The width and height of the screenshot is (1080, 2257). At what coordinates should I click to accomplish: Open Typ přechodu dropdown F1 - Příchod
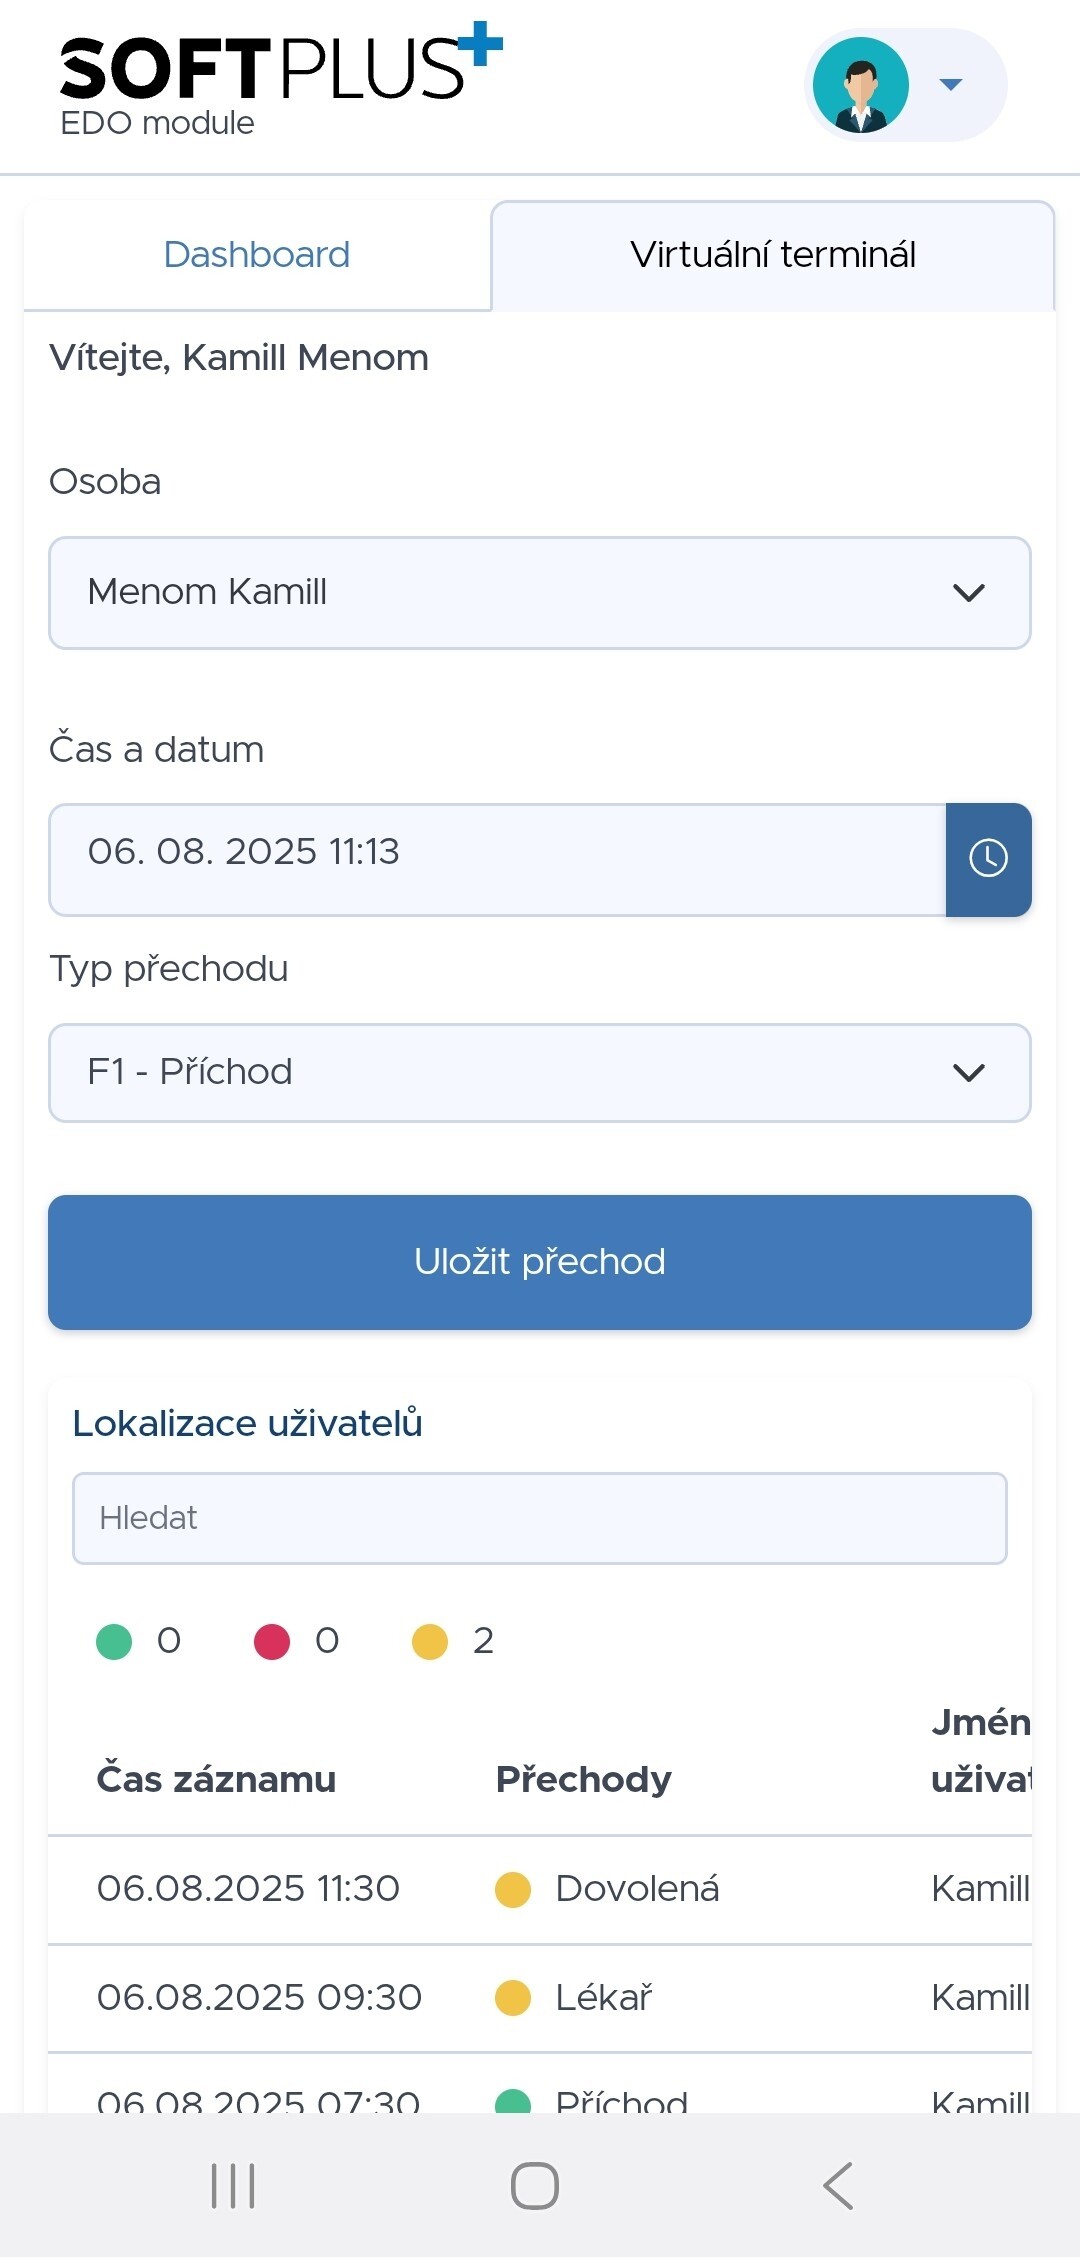click(x=540, y=1073)
